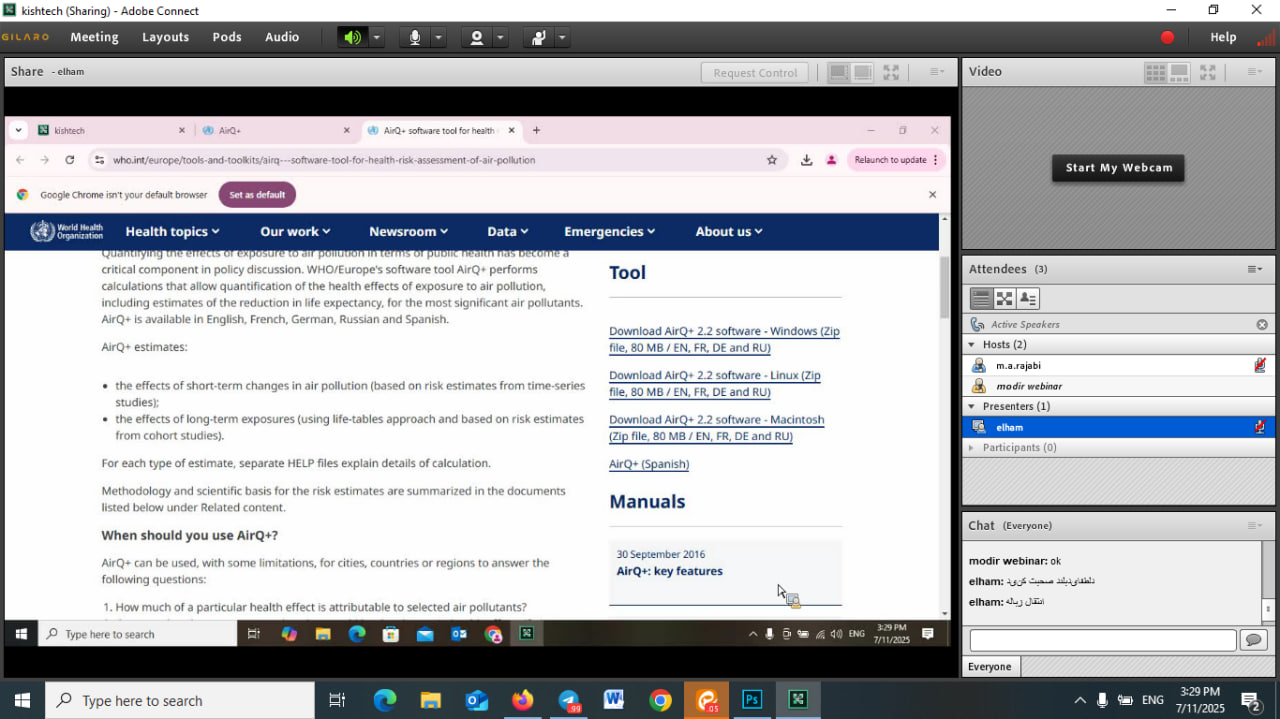The image size is (1280, 719).
Task: Toggle the microphone in Adobe Connect toolbar
Action: pyautogui.click(x=415, y=37)
